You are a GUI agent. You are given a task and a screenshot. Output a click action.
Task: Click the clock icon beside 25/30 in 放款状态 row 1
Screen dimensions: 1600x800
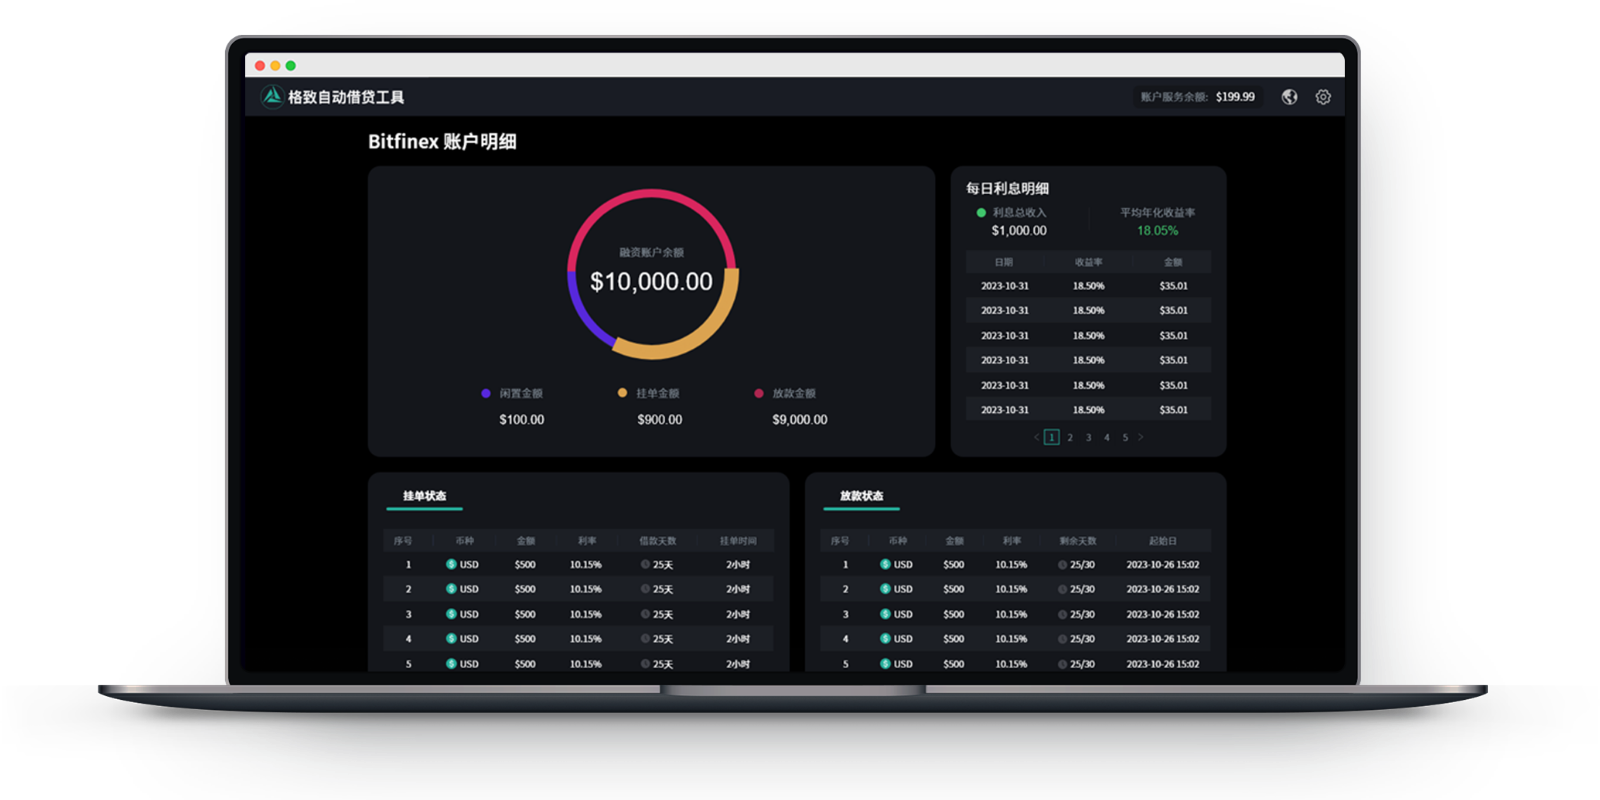pos(1062,564)
